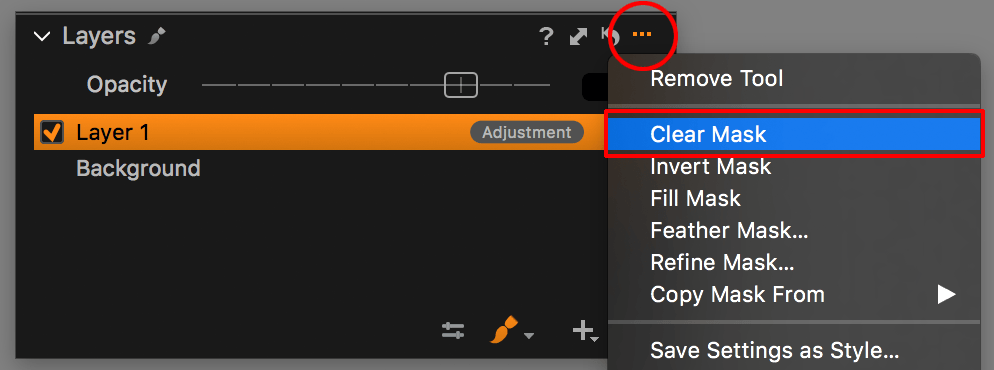Screen dimensions: 994x370
Task: Collapse the Layers panel using the chevron
Action: click(x=42, y=37)
